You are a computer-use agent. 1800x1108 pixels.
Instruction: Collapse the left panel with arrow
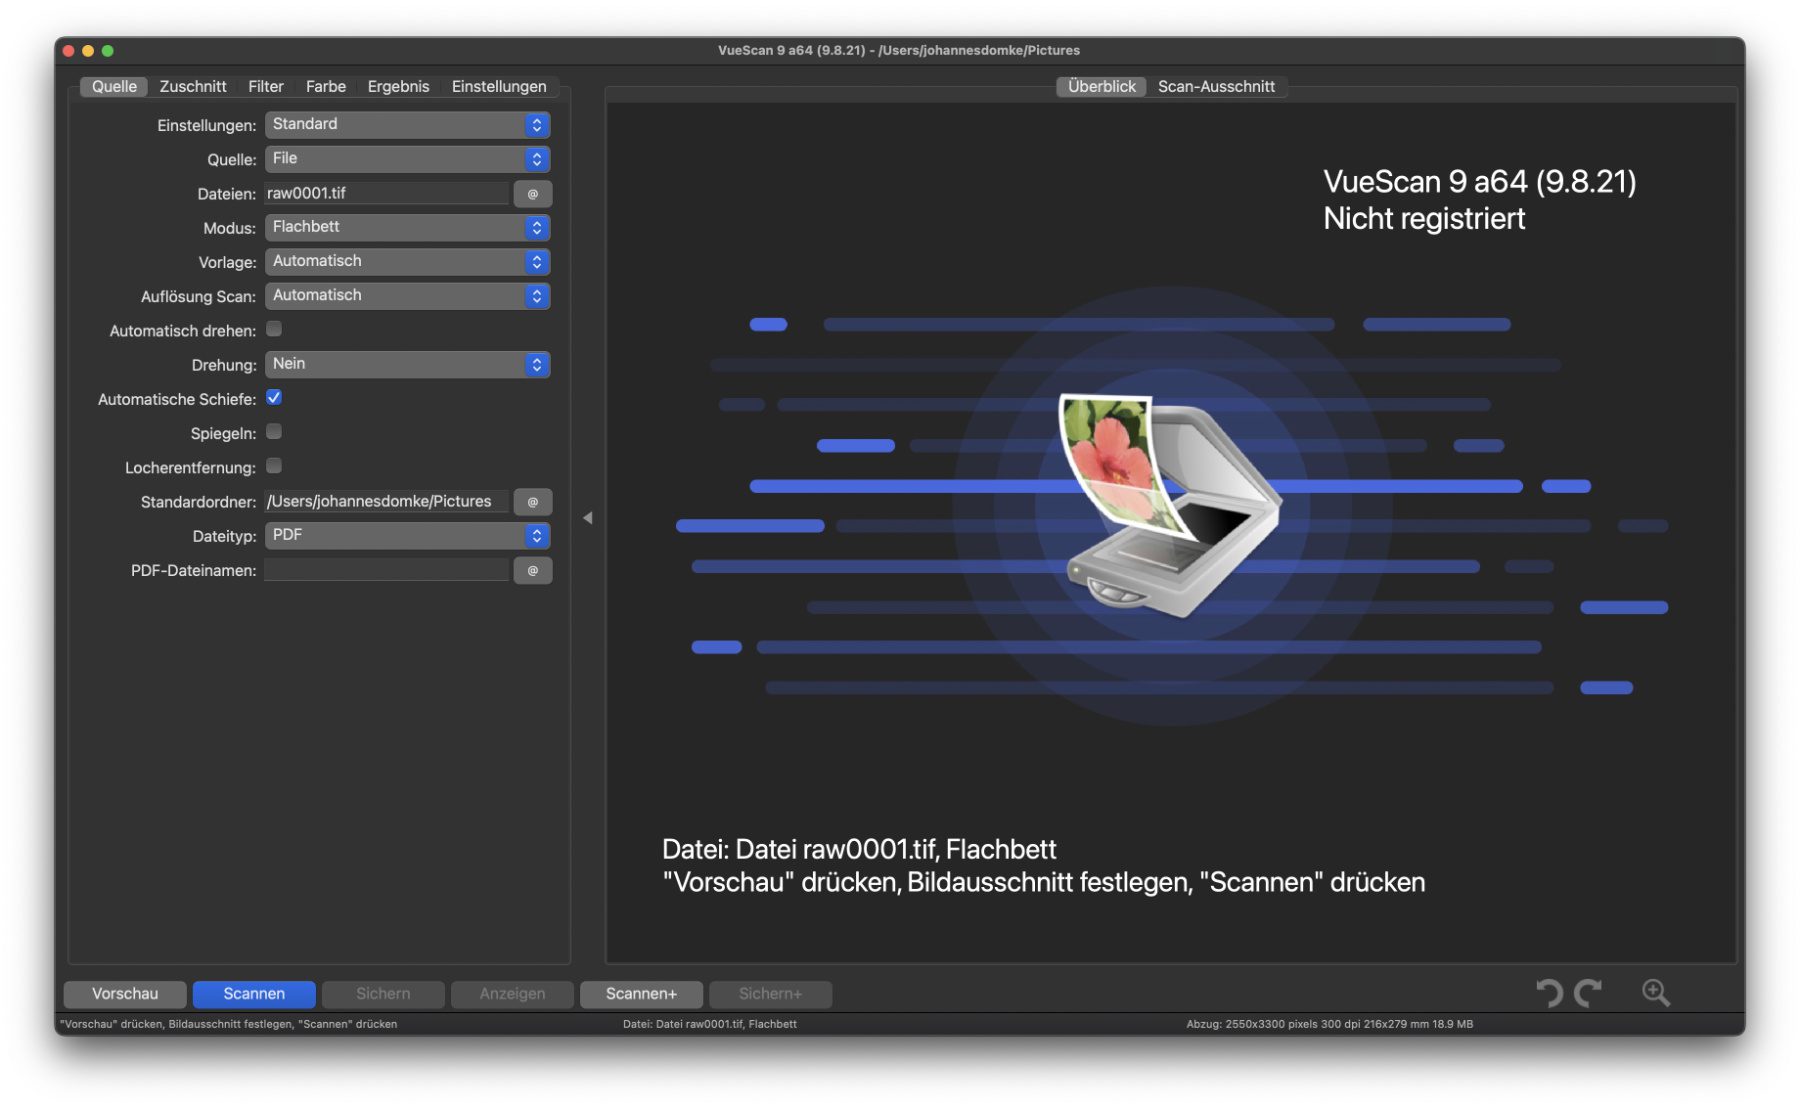(x=588, y=518)
